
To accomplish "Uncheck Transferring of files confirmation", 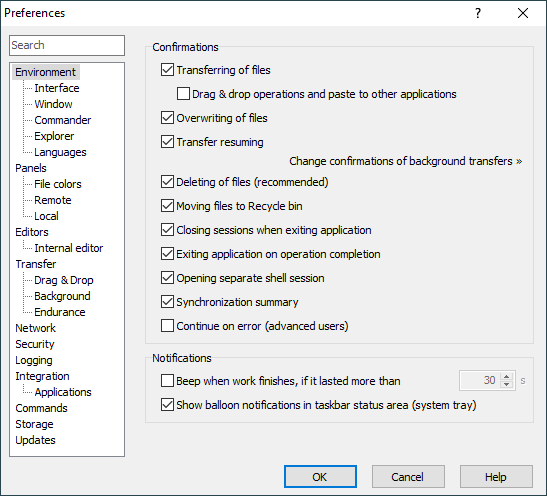I will 167,70.
